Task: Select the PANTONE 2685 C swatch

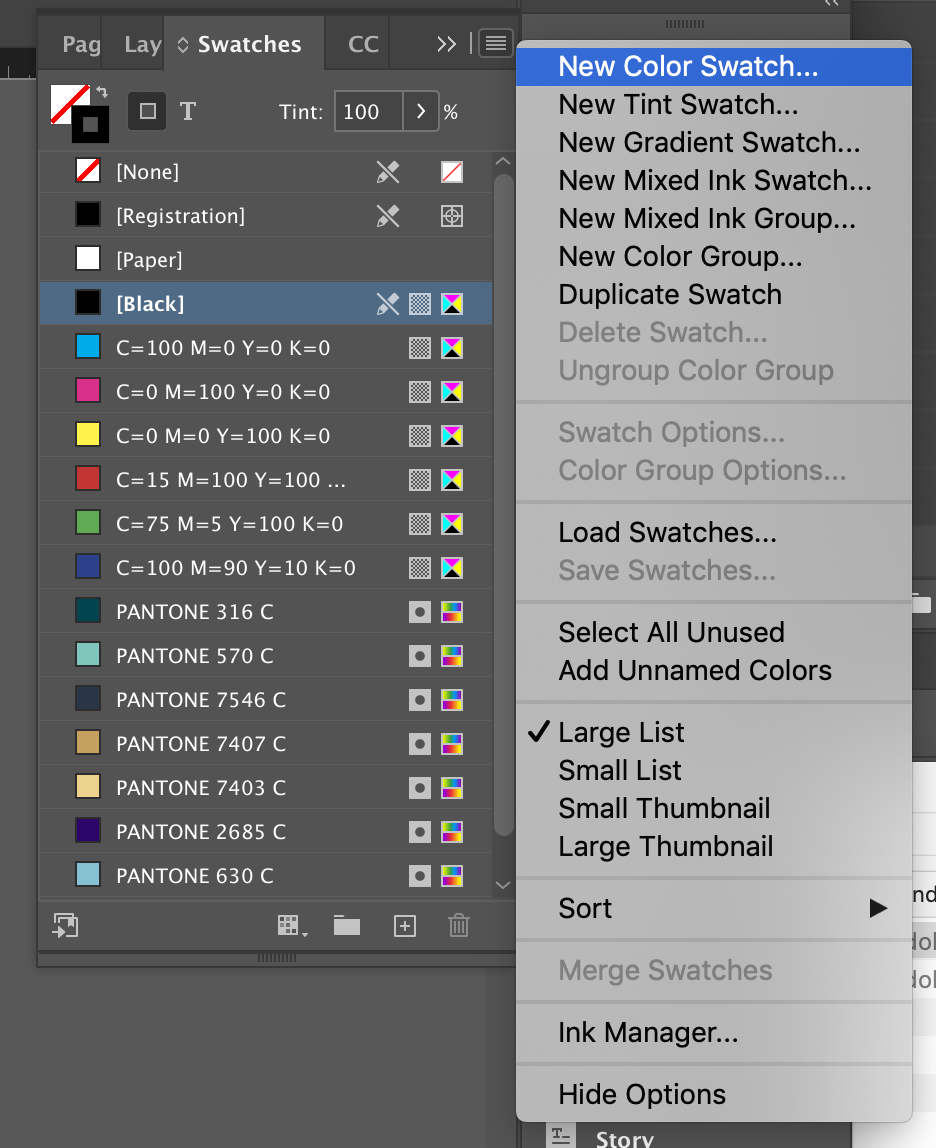Action: point(201,832)
